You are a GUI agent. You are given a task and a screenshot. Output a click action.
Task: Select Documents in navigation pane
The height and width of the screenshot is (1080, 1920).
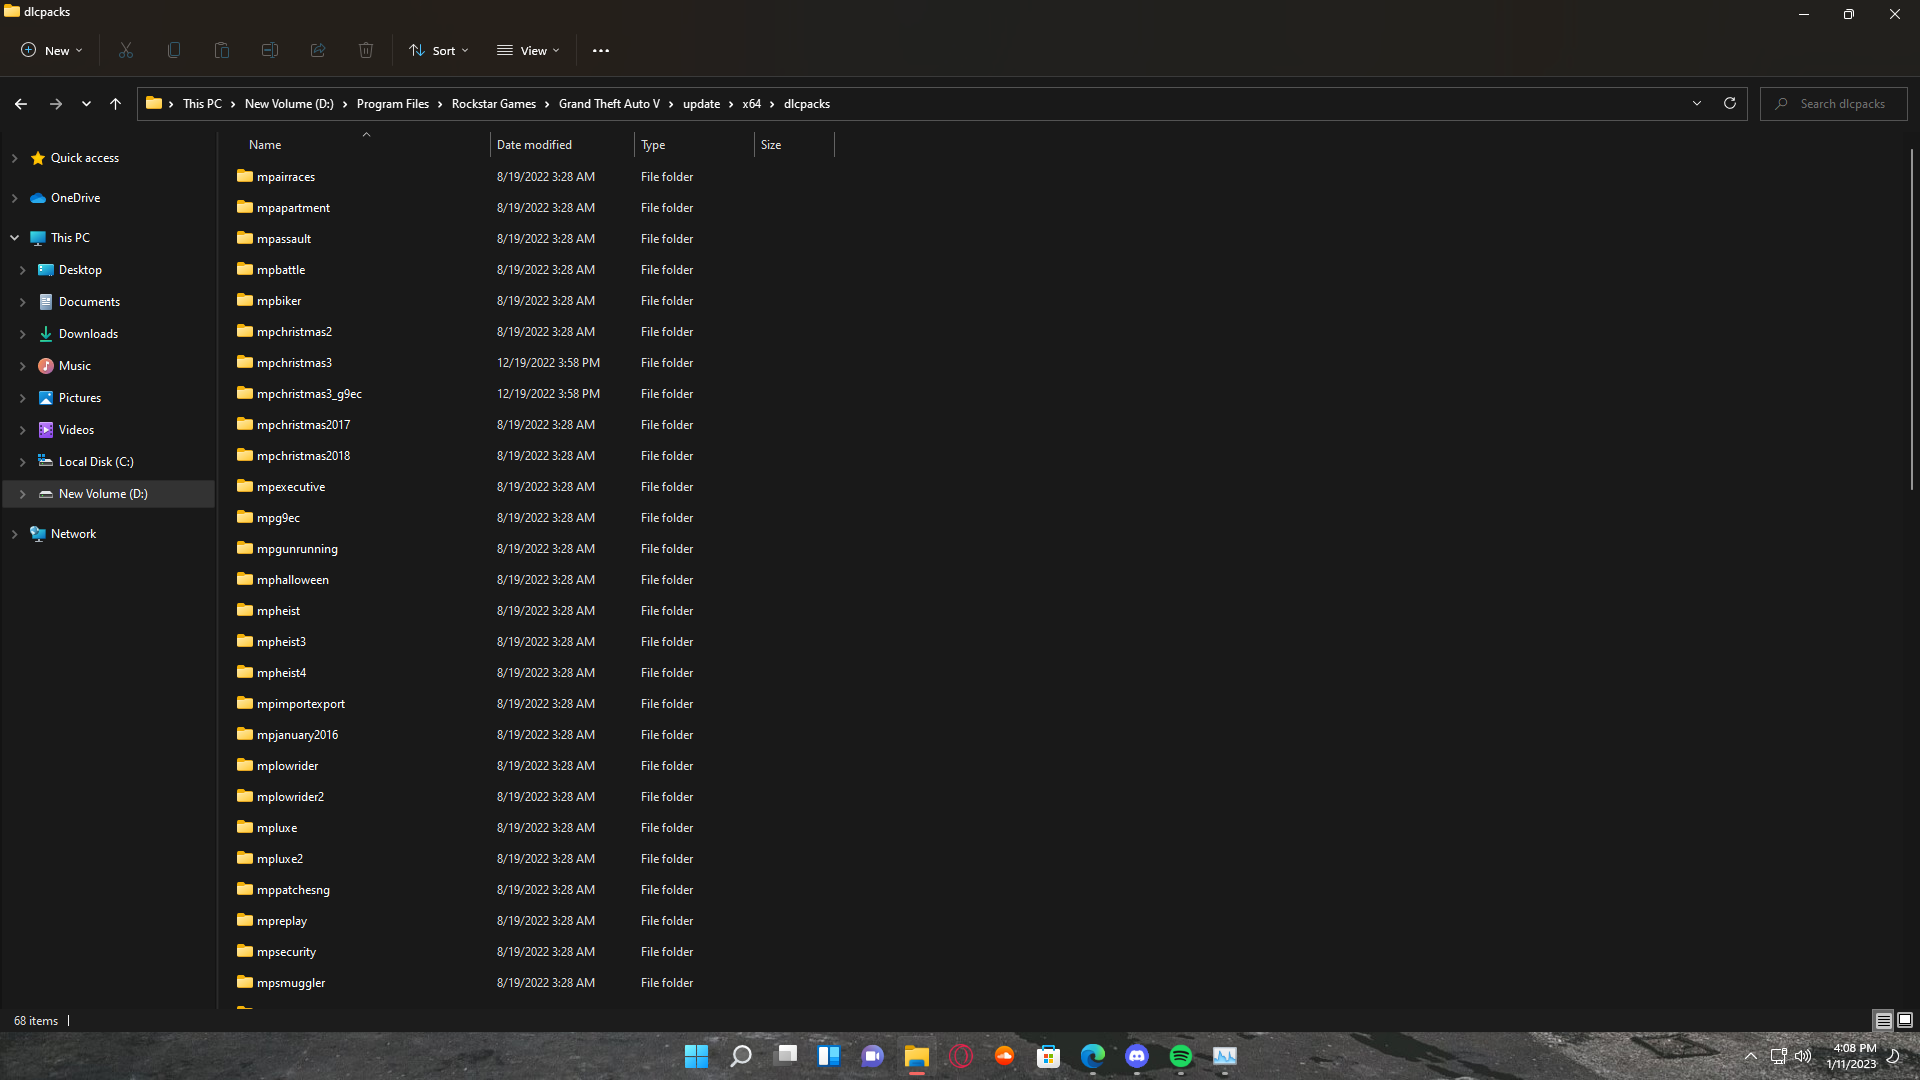click(89, 302)
